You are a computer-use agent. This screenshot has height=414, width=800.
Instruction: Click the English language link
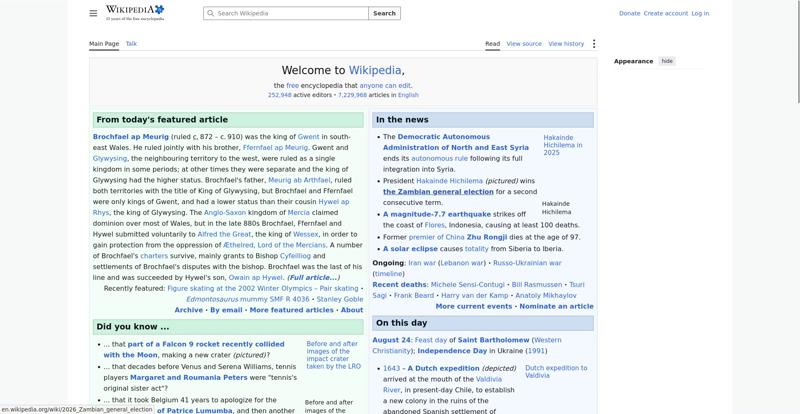click(408, 95)
